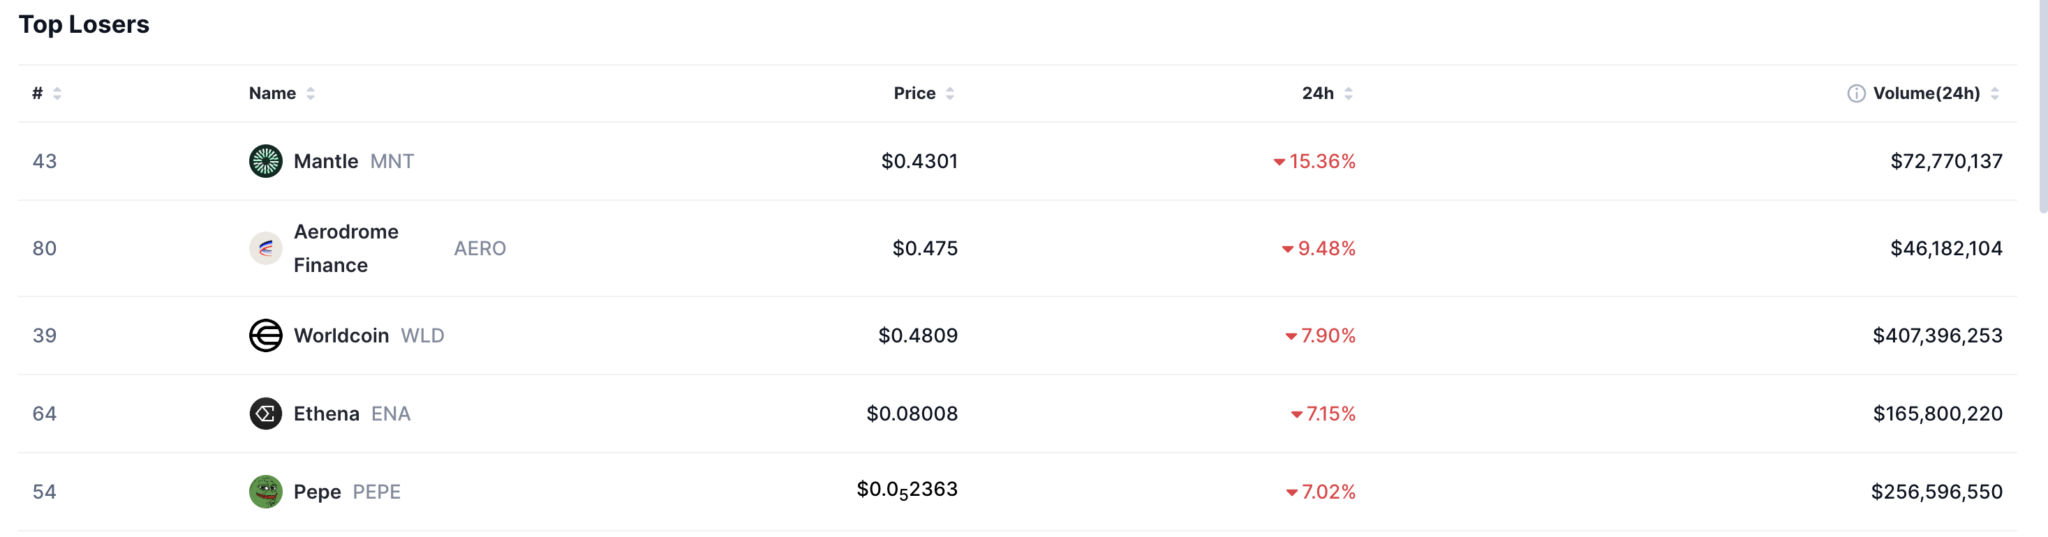The image size is (2048, 537).
Task: Click the vertical page scrollbar
Action: (x=2043, y=105)
